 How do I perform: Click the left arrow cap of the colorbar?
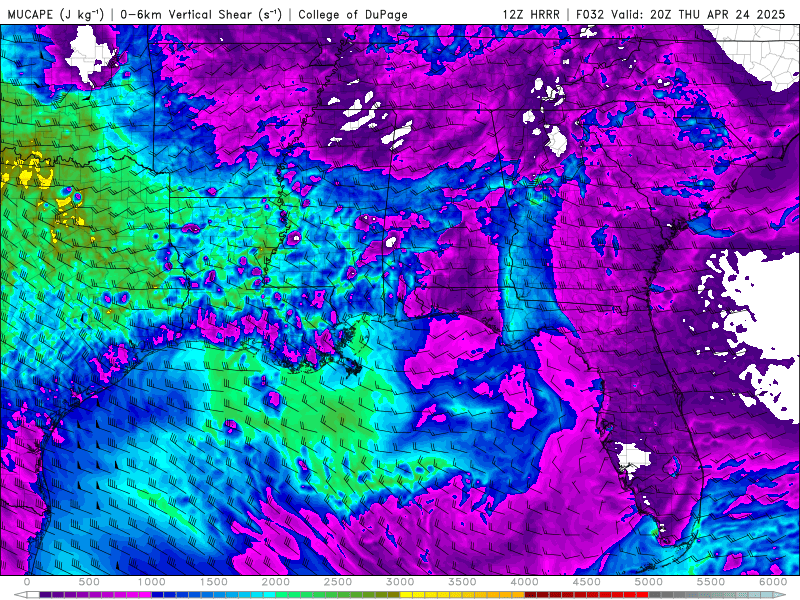click(x=20, y=595)
